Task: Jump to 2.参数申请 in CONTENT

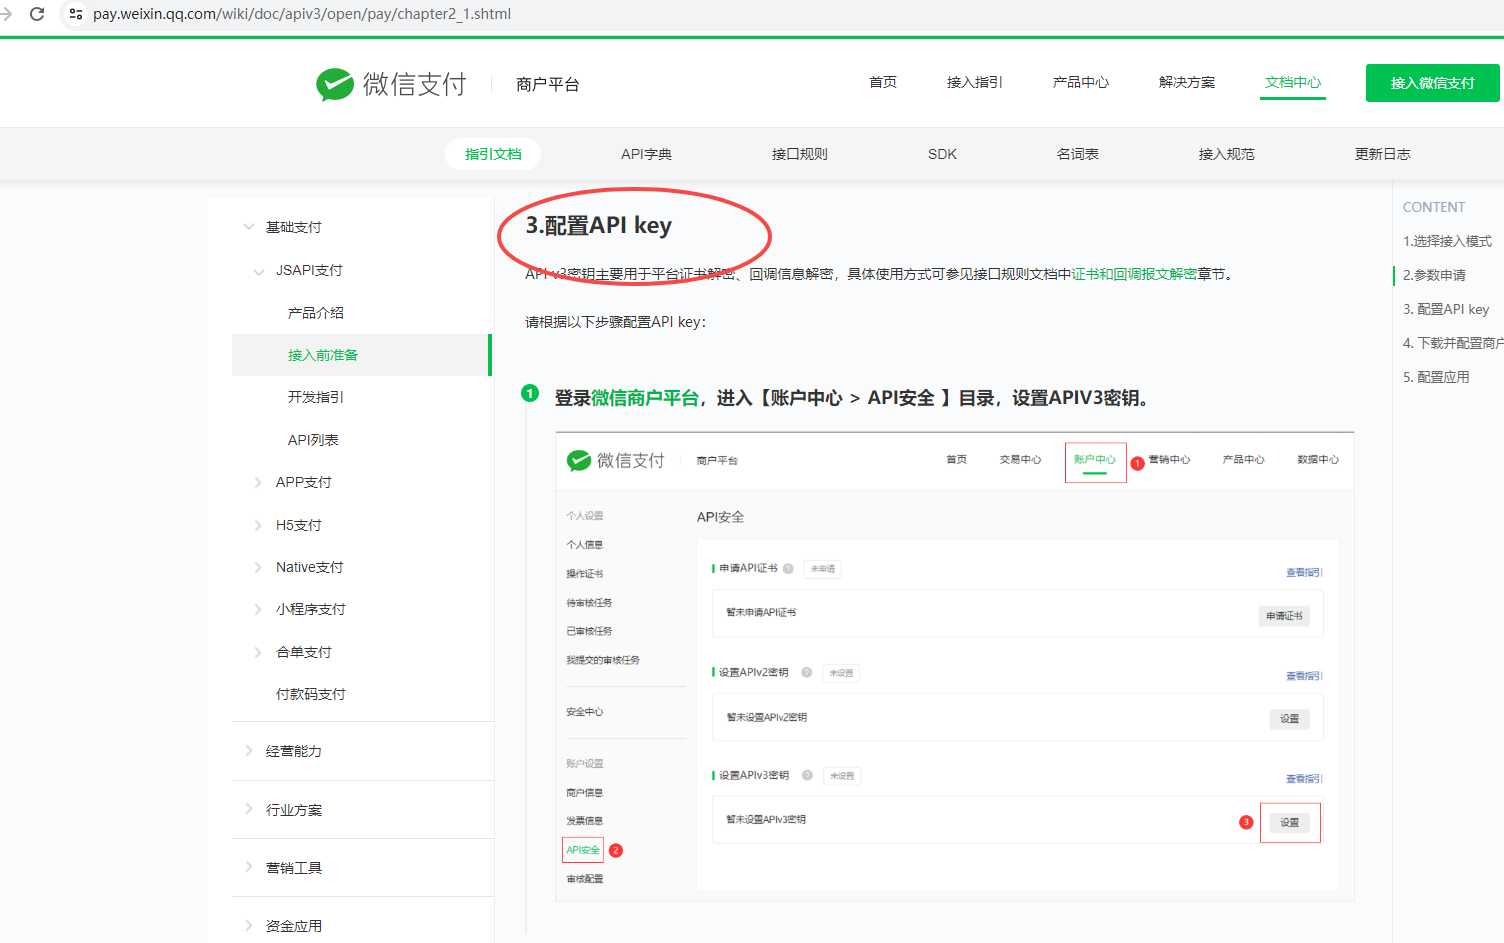Action: point(1434,275)
